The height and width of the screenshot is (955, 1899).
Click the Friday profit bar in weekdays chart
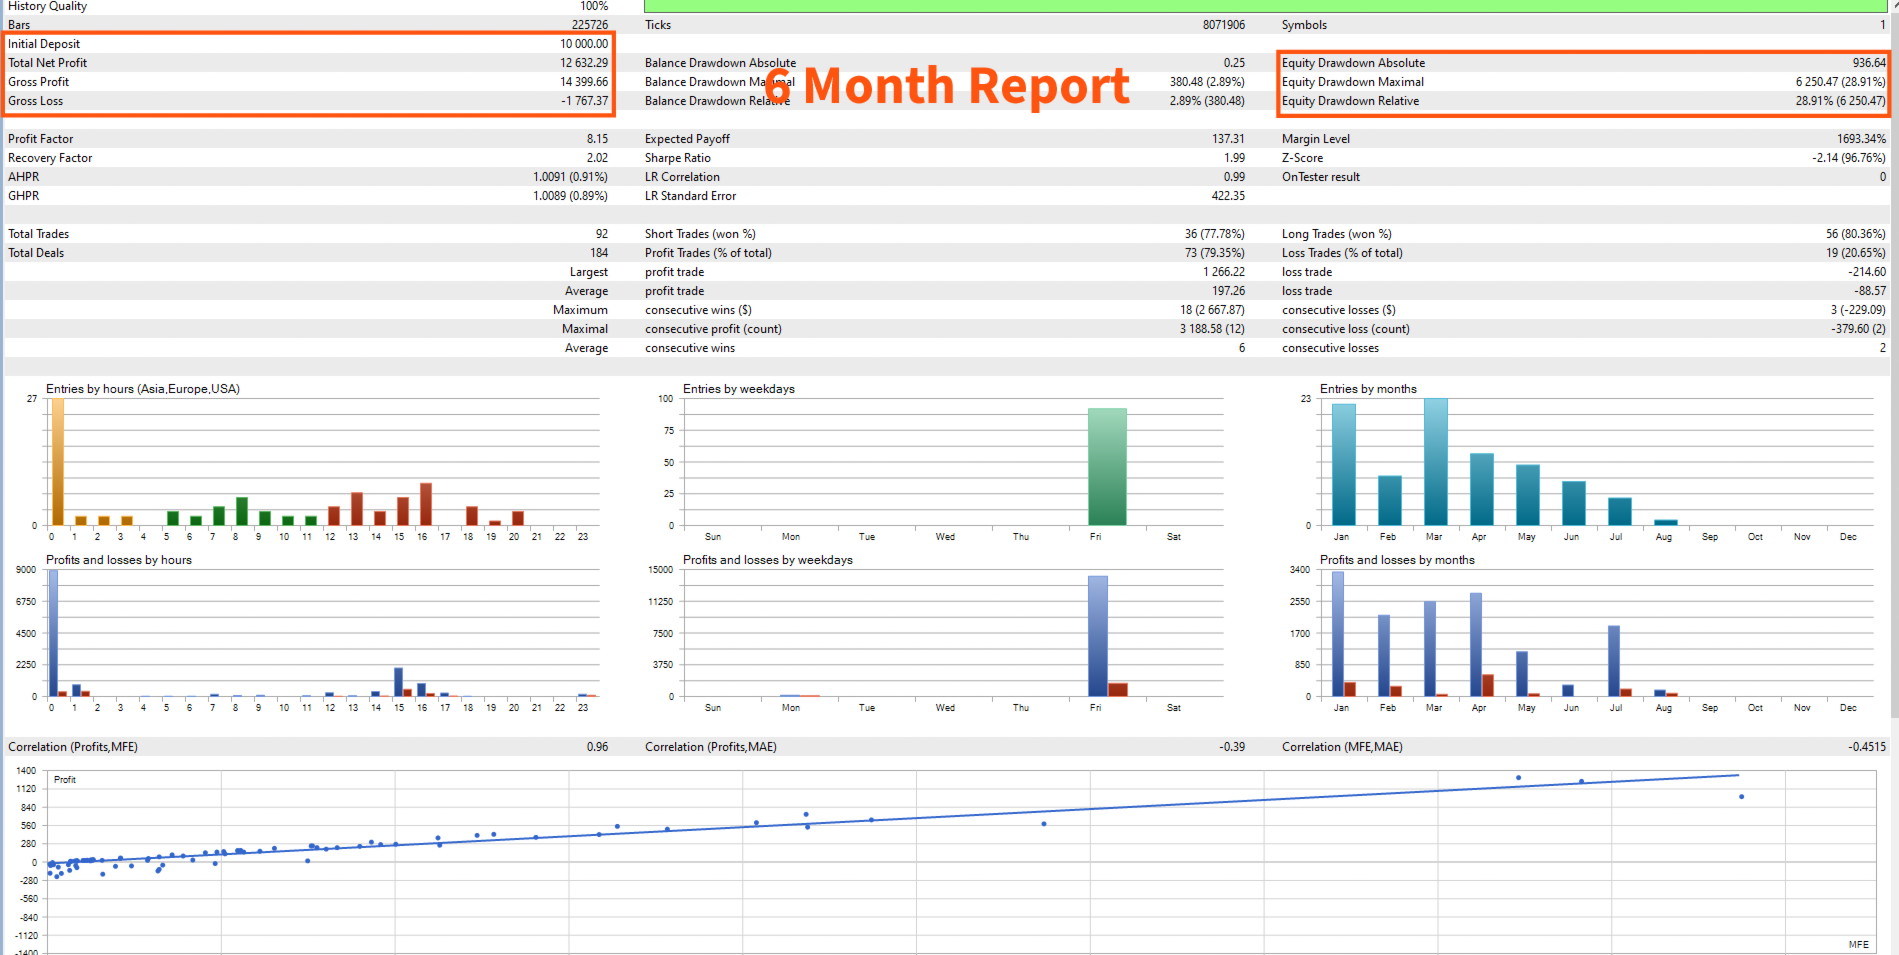point(1097,636)
